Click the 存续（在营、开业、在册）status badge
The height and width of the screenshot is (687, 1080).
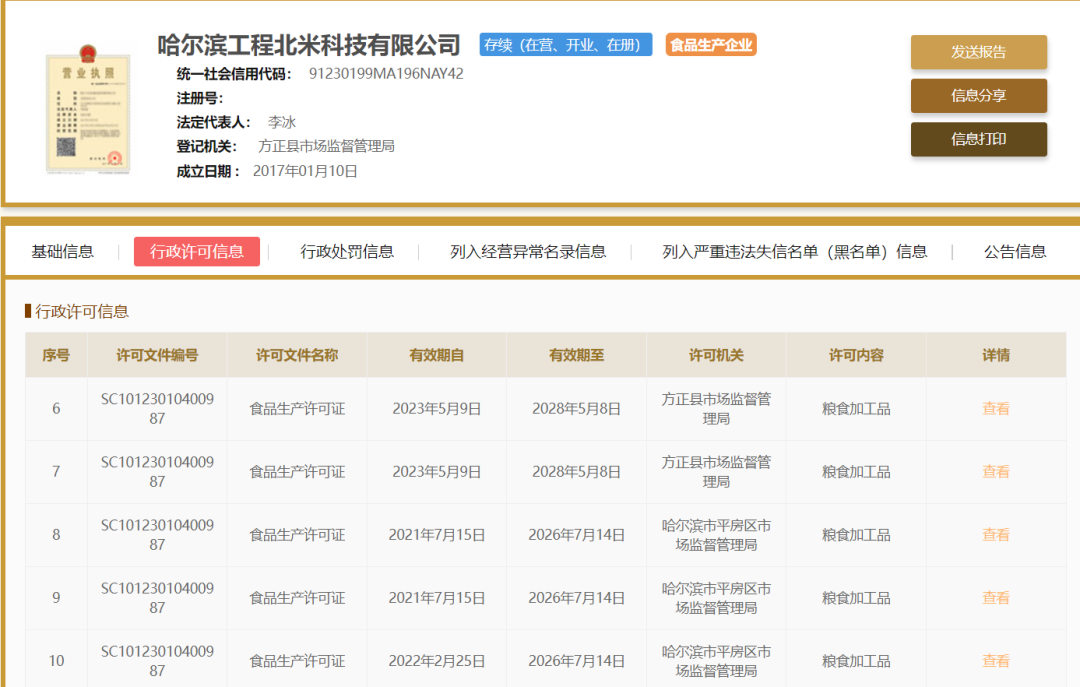[x=565, y=45]
